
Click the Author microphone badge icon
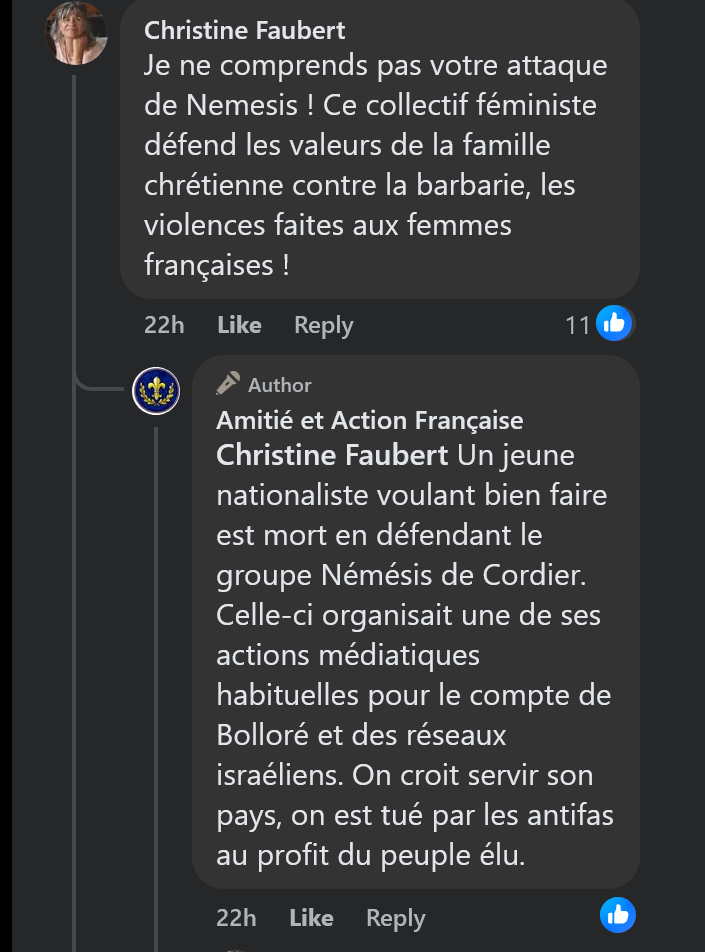tap(228, 384)
